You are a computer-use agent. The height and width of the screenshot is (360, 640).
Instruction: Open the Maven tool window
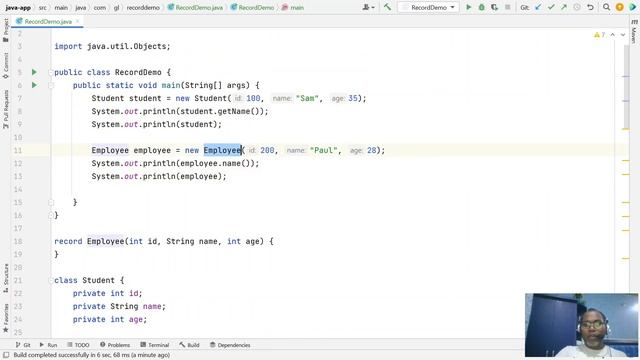(x=634, y=31)
